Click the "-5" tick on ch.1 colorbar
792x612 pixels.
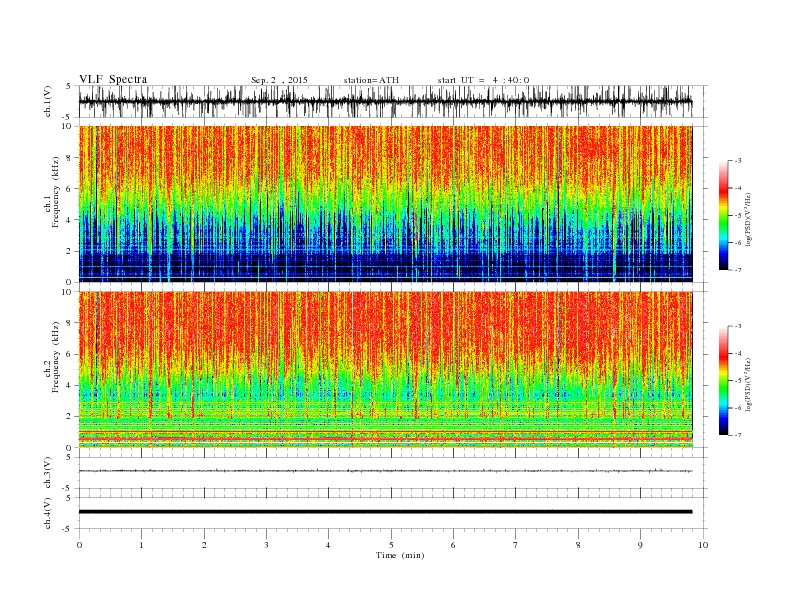[738, 216]
